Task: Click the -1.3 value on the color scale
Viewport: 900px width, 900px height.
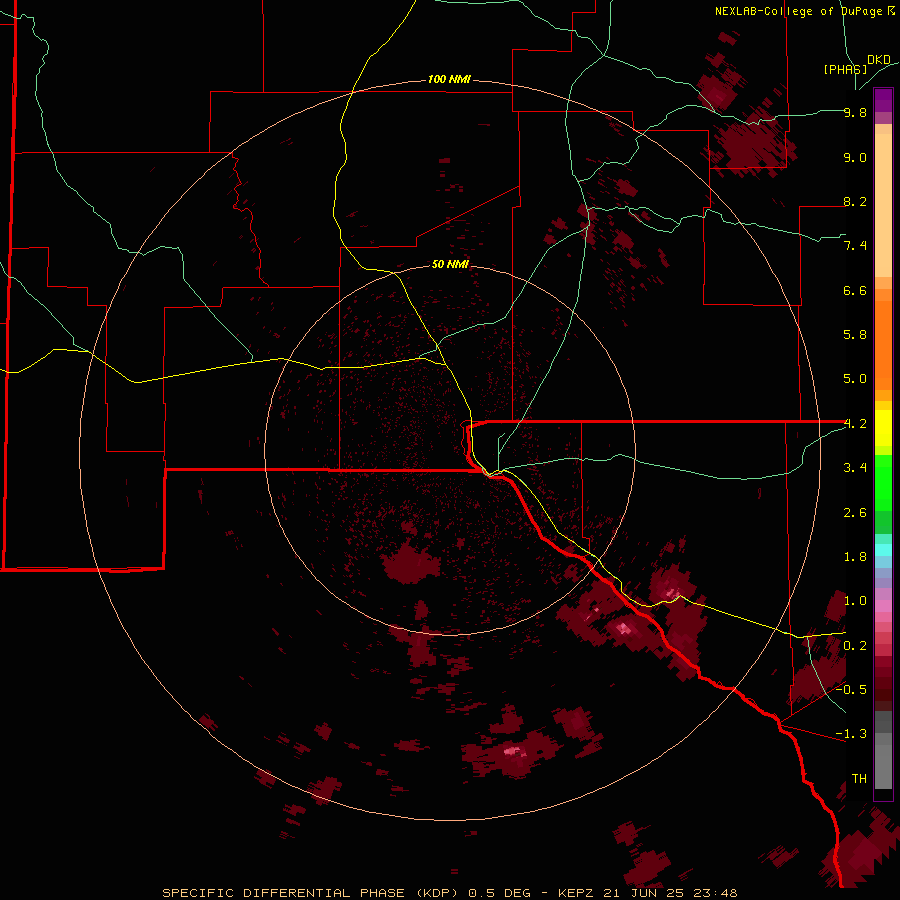Action: (x=852, y=734)
